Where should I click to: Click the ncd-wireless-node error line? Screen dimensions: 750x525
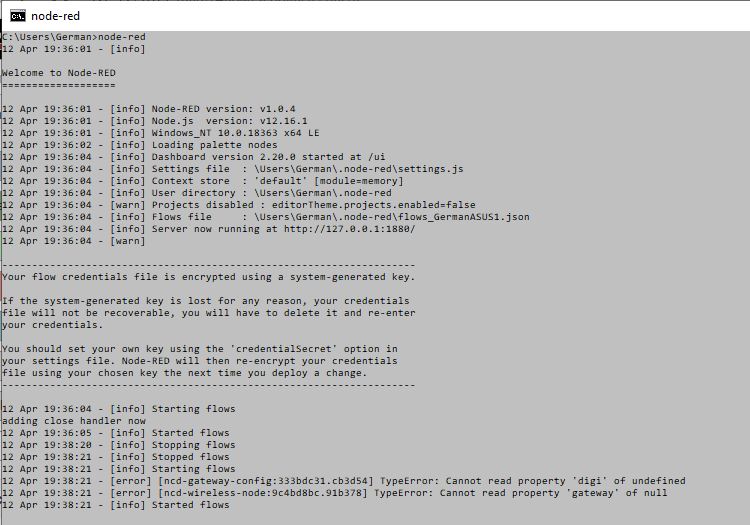(335, 493)
